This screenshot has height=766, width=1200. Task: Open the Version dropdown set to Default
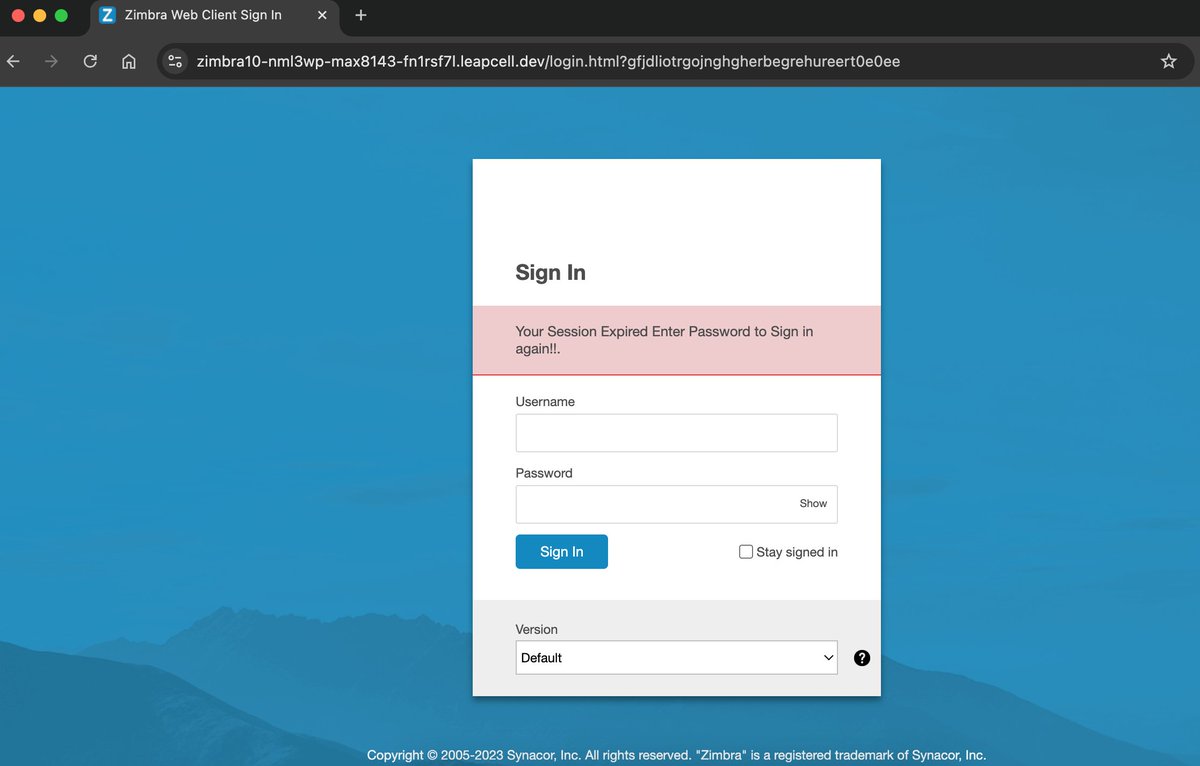coord(676,658)
